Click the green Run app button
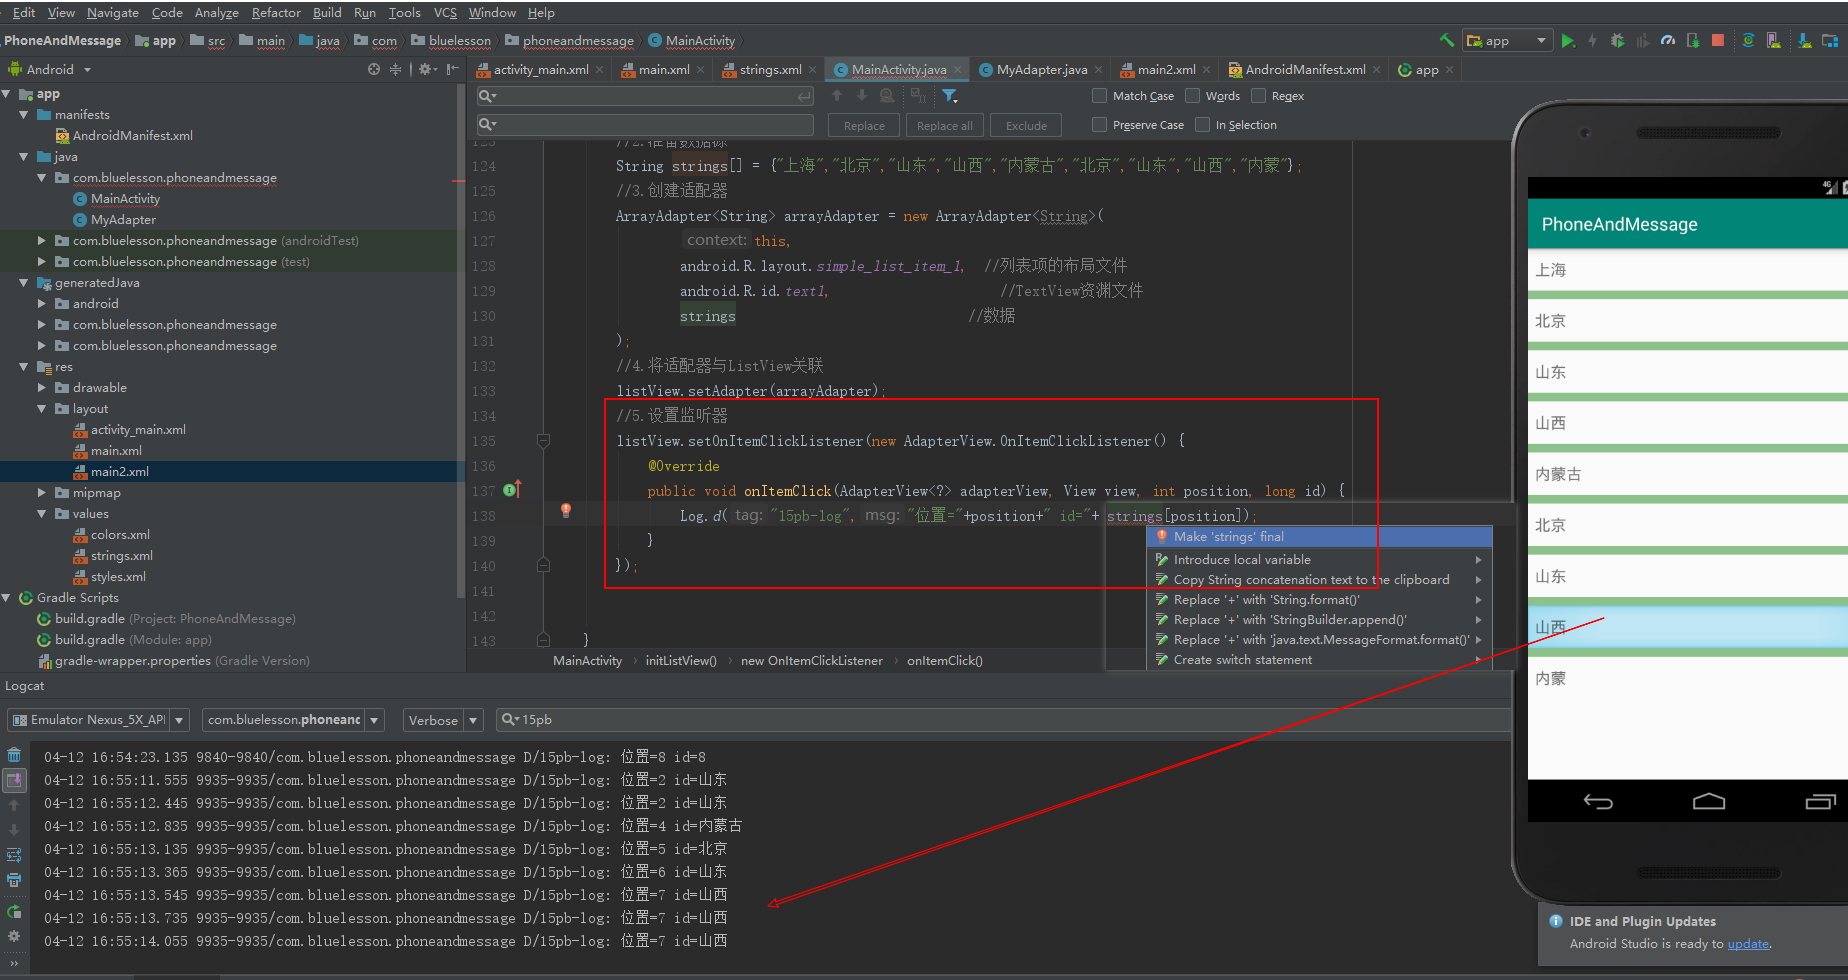Image resolution: width=1848 pixels, height=980 pixels. (1567, 41)
